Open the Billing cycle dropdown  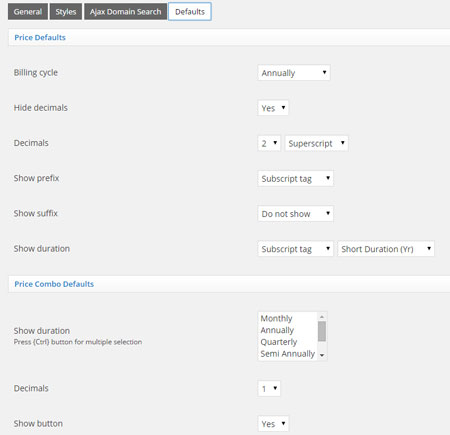(x=294, y=73)
